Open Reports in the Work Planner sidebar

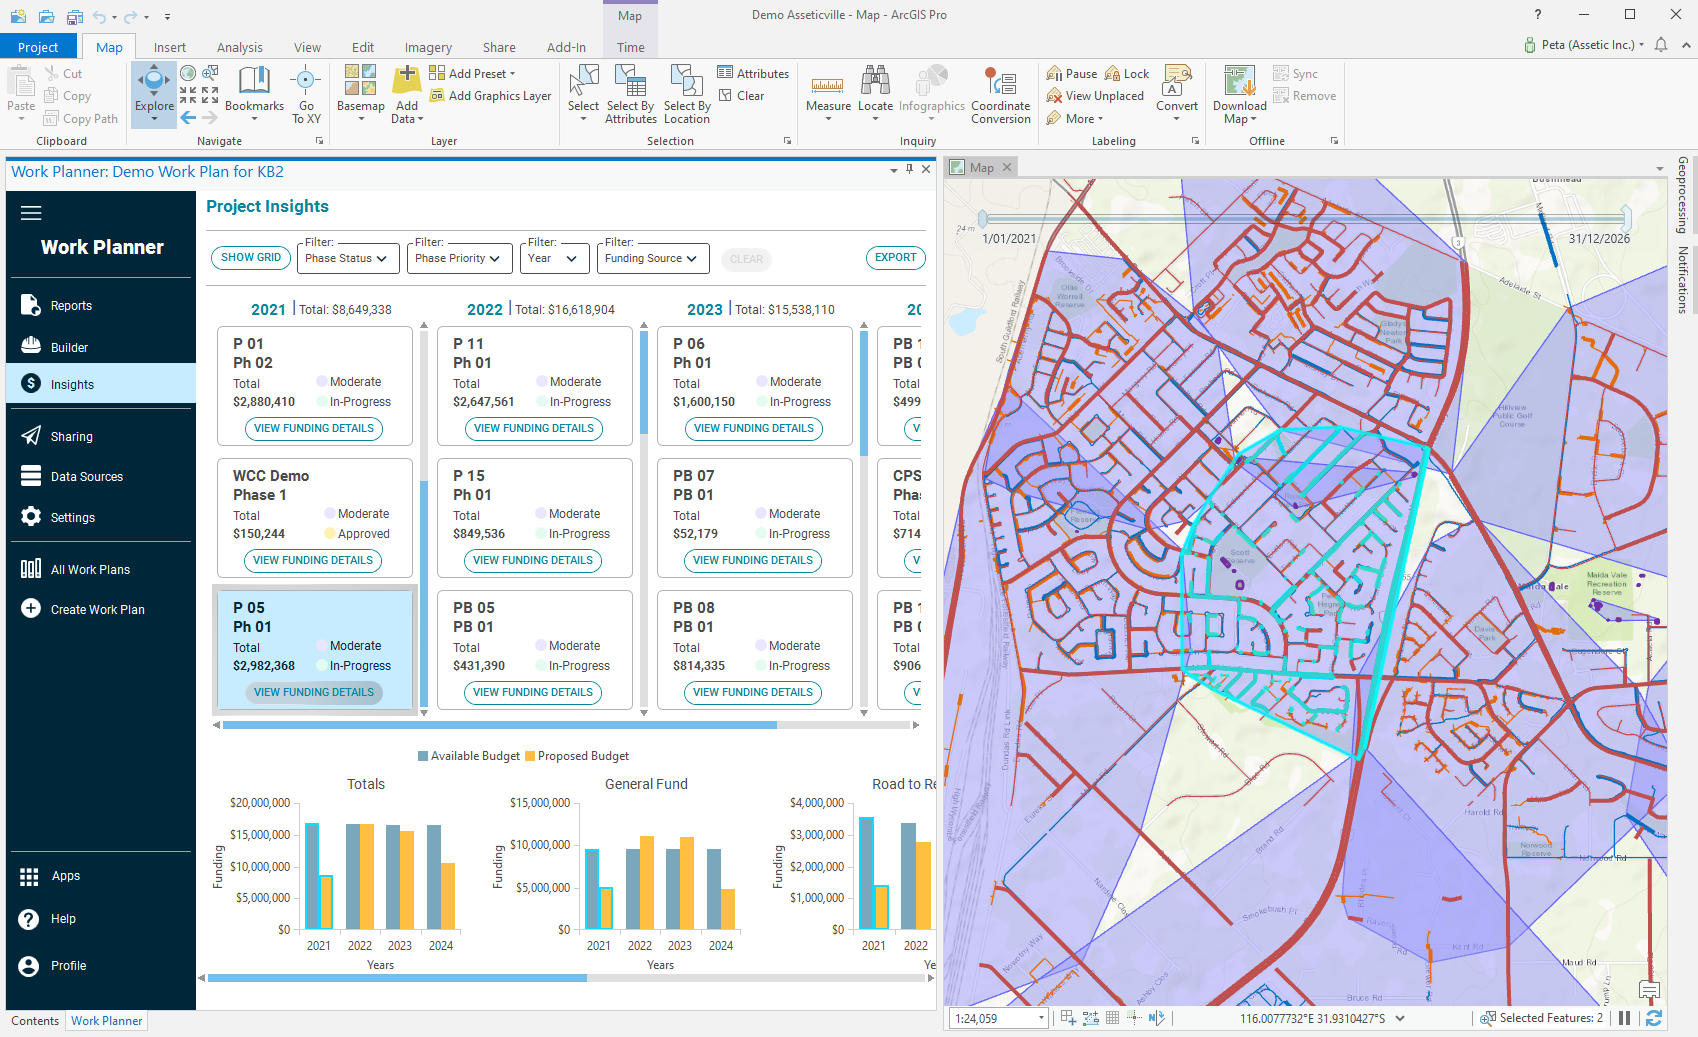pos(70,305)
